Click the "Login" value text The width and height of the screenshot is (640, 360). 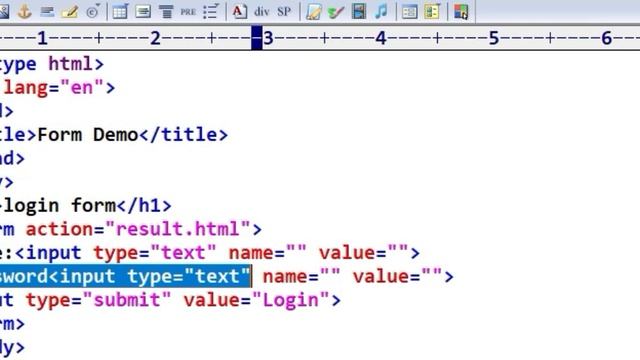(x=291, y=300)
